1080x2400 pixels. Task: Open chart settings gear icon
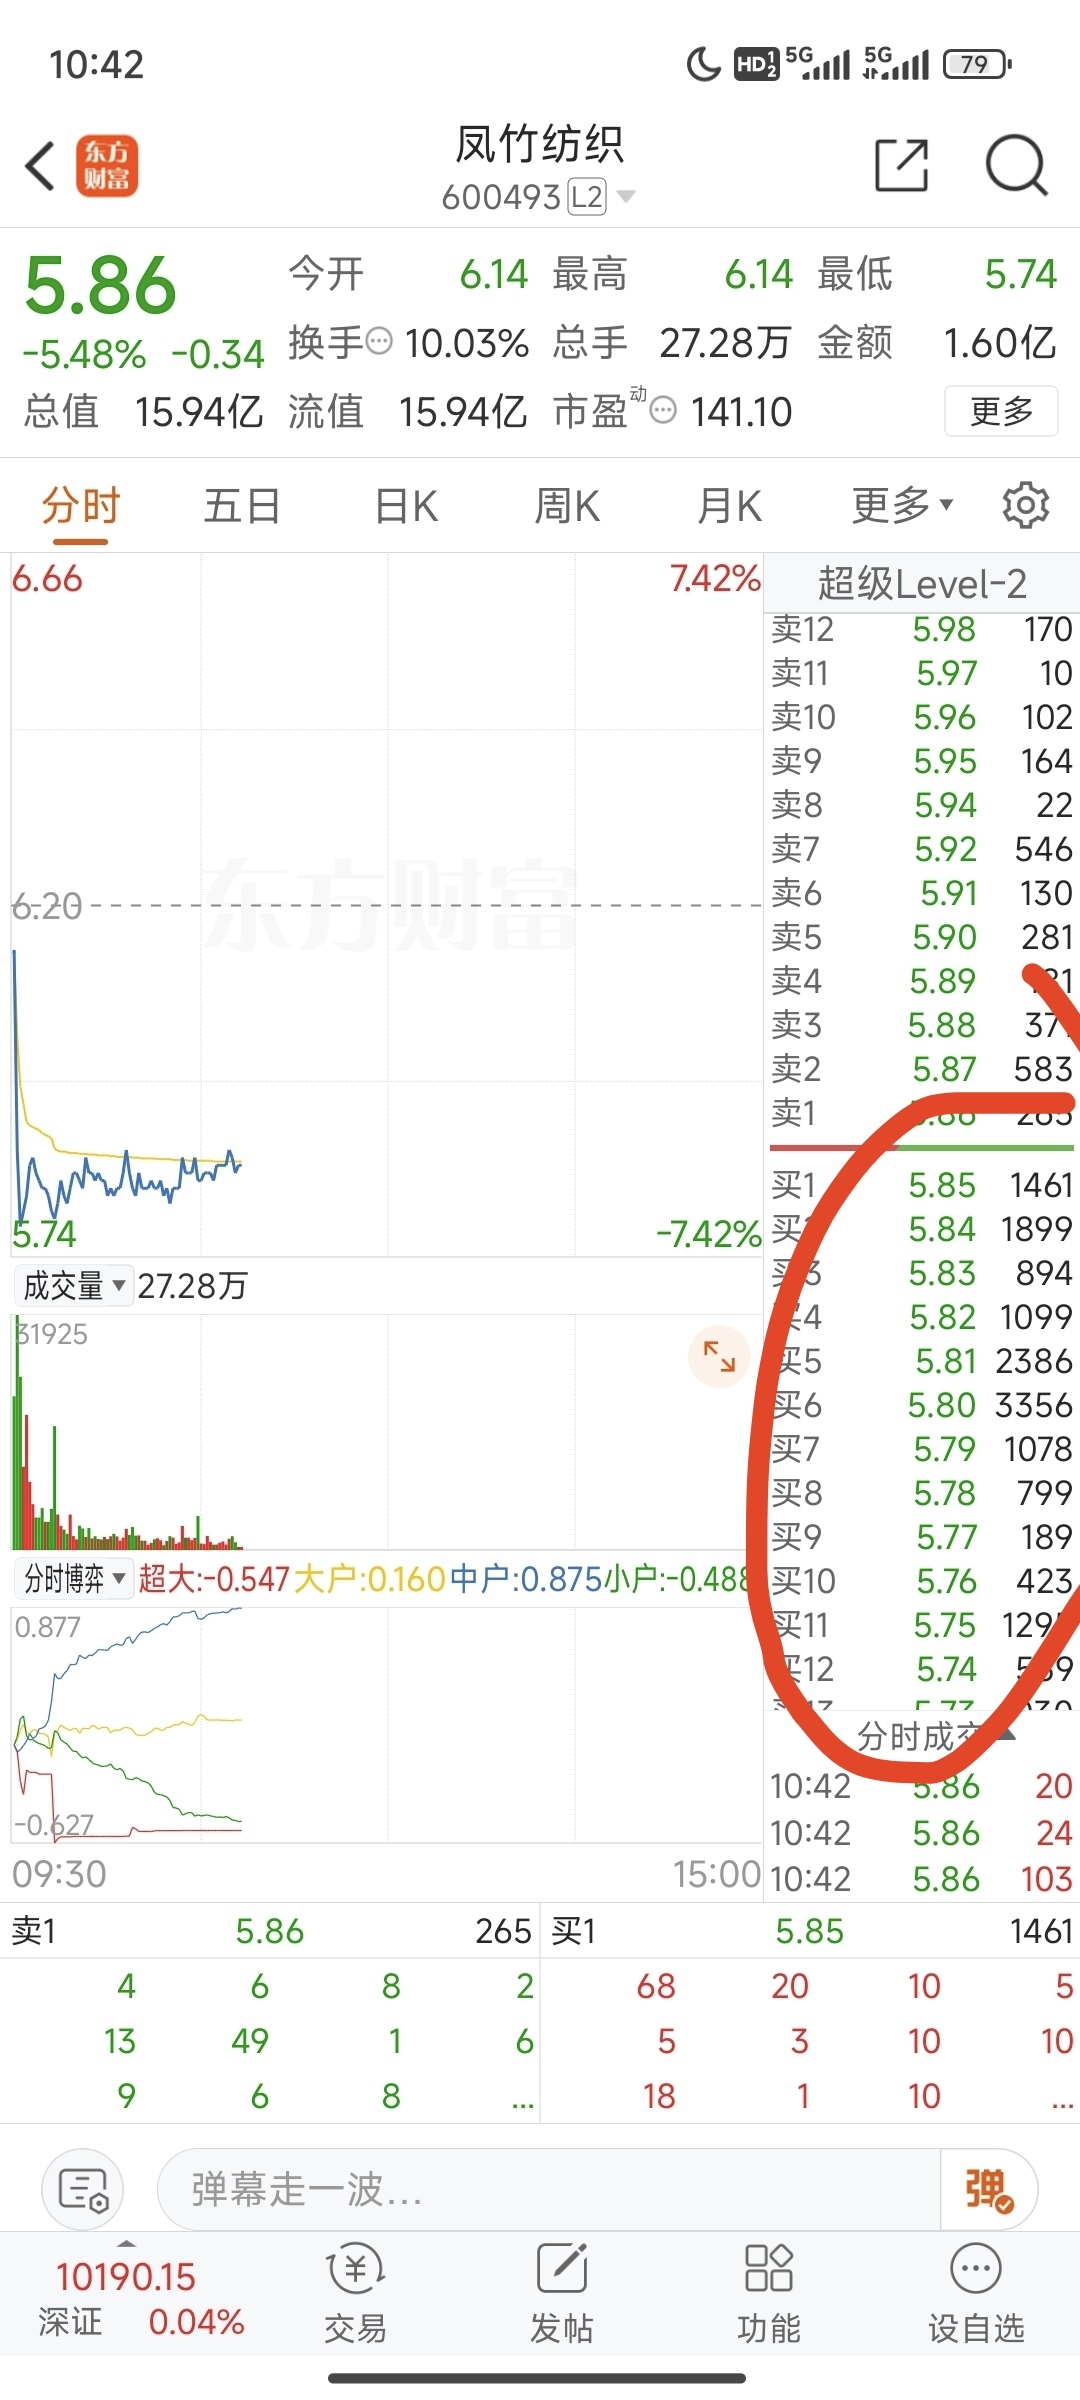(x=1025, y=505)
